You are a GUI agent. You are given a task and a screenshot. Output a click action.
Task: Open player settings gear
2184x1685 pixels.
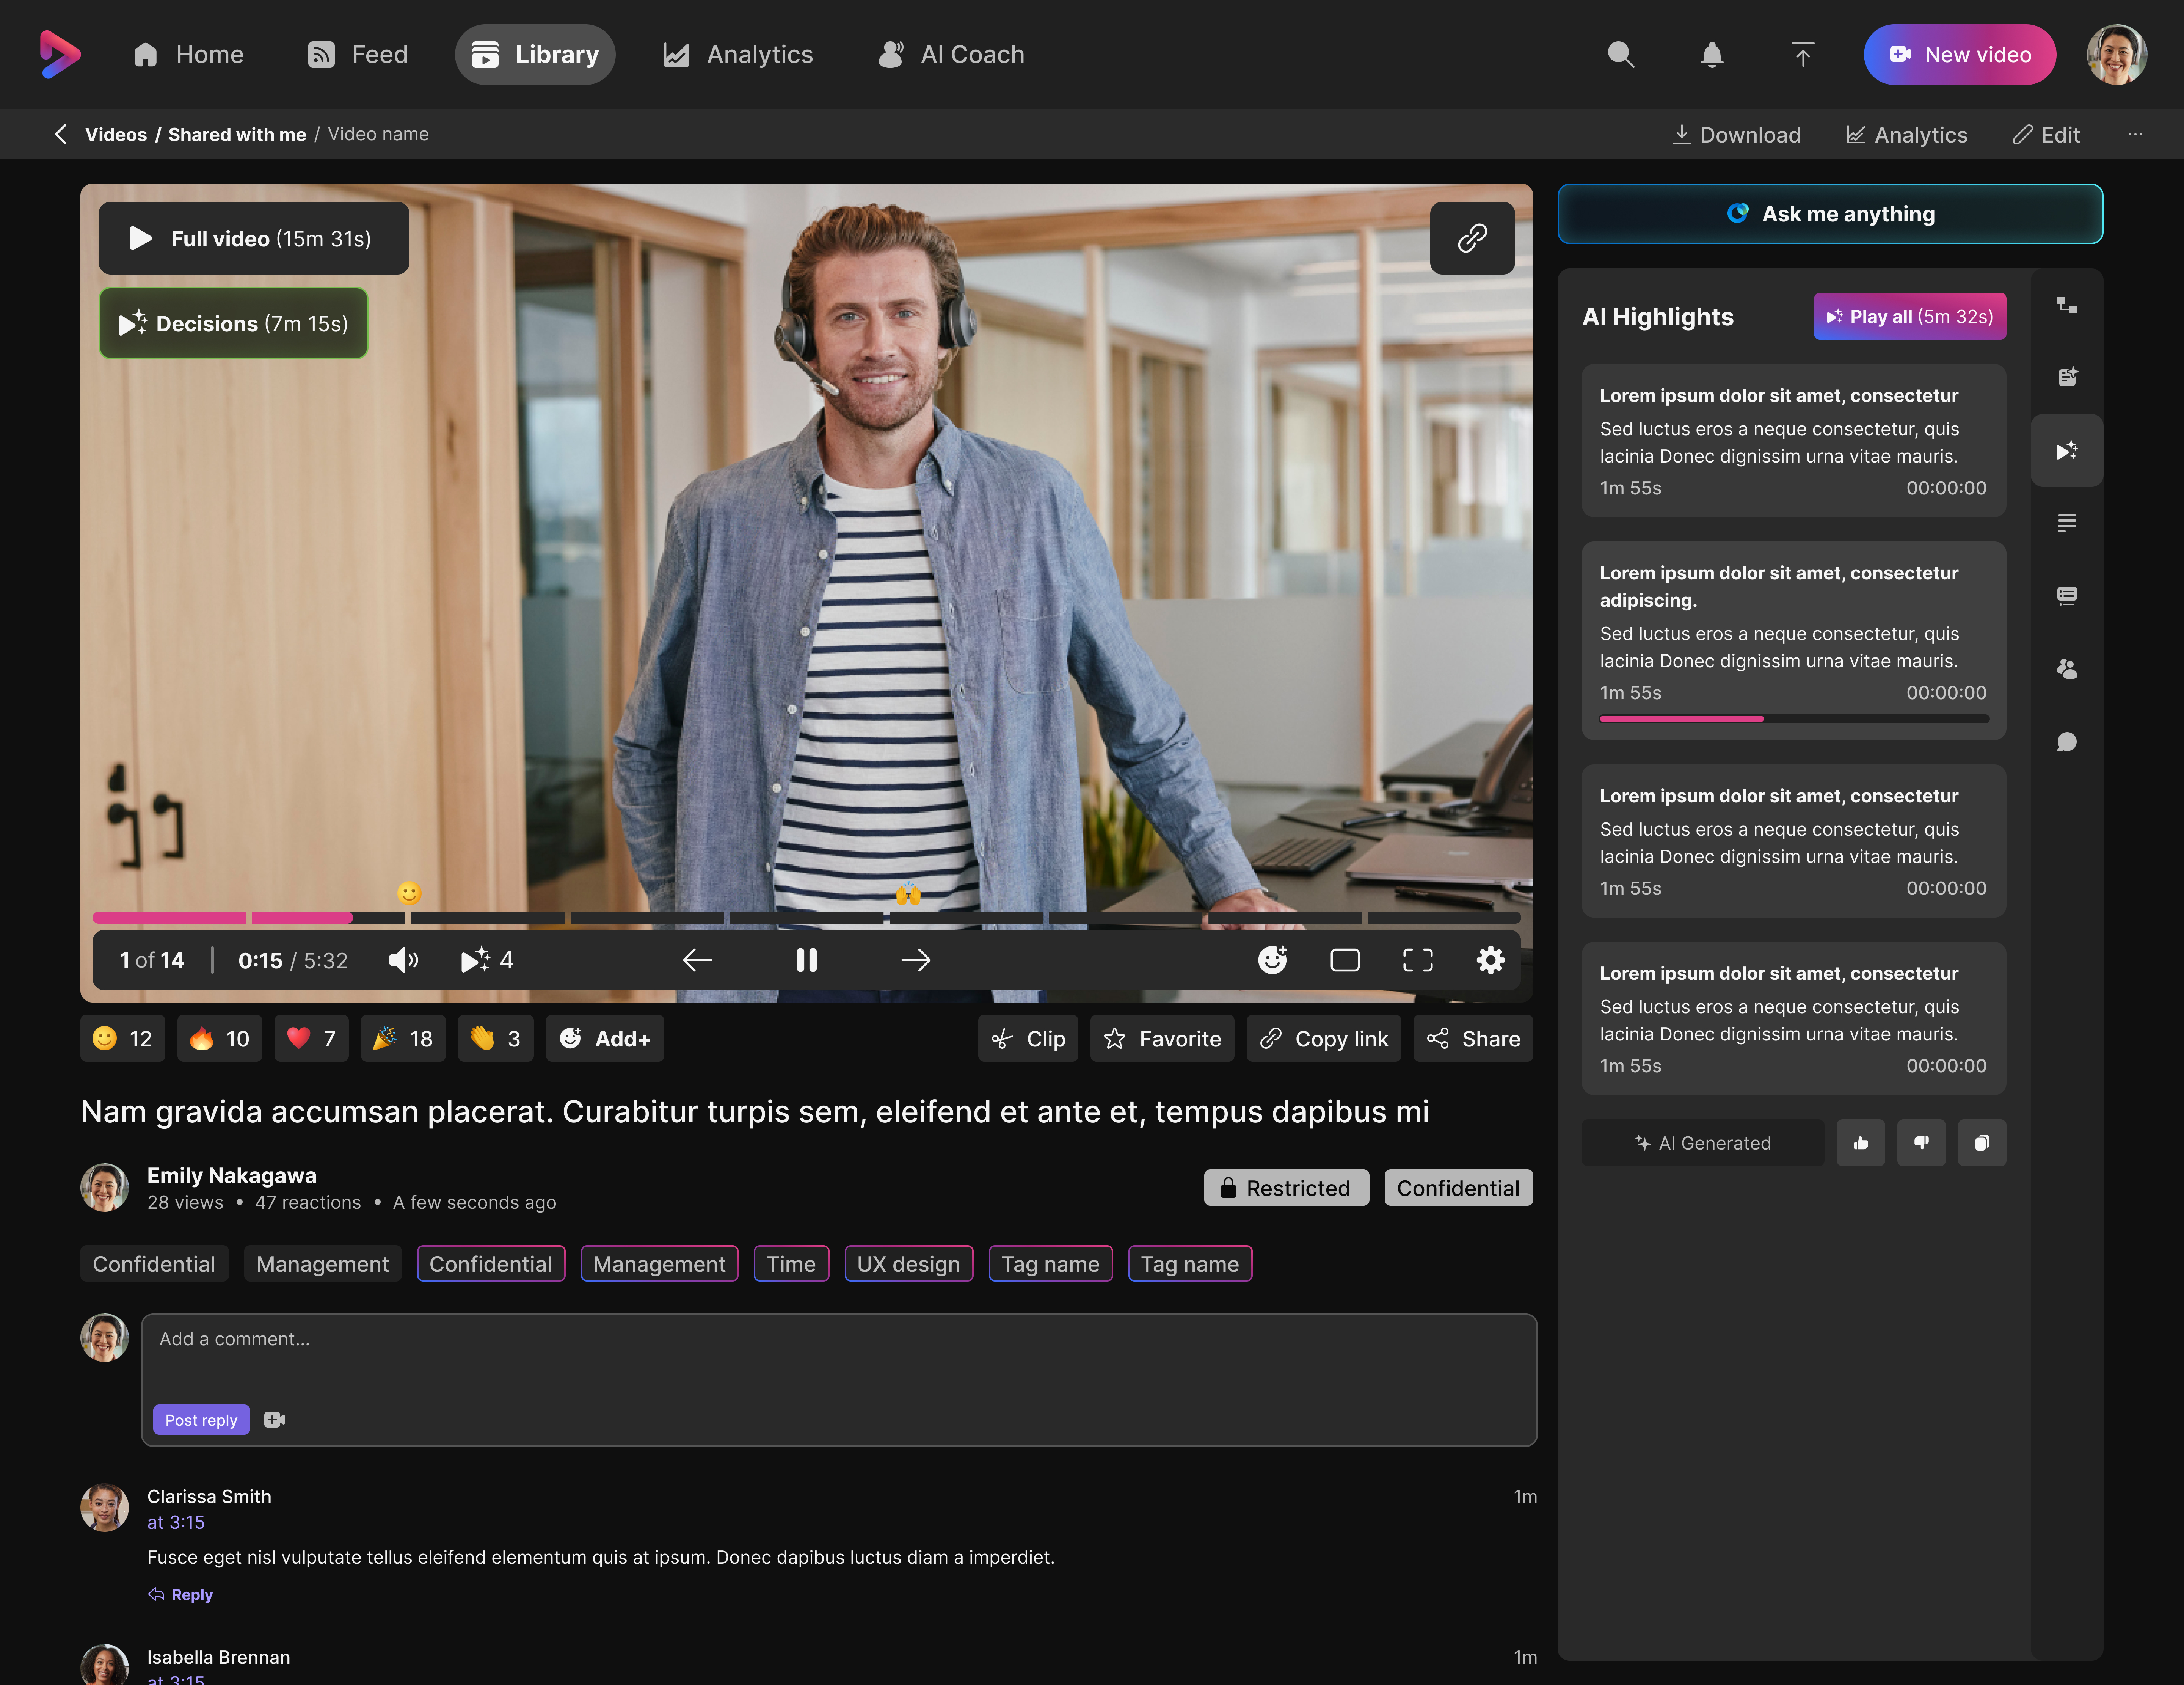click(x=1490, y=960)
